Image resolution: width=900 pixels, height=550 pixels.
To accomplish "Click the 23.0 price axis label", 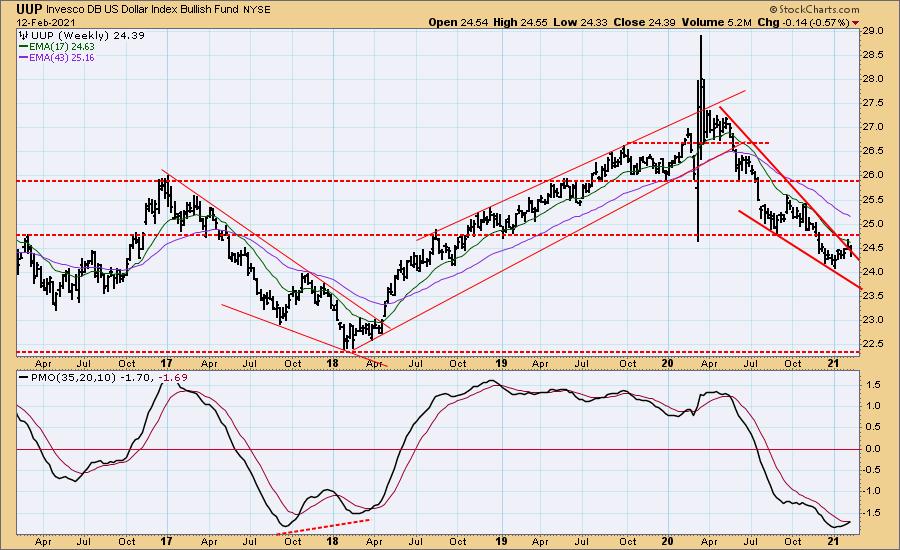I will click(873, 320).
